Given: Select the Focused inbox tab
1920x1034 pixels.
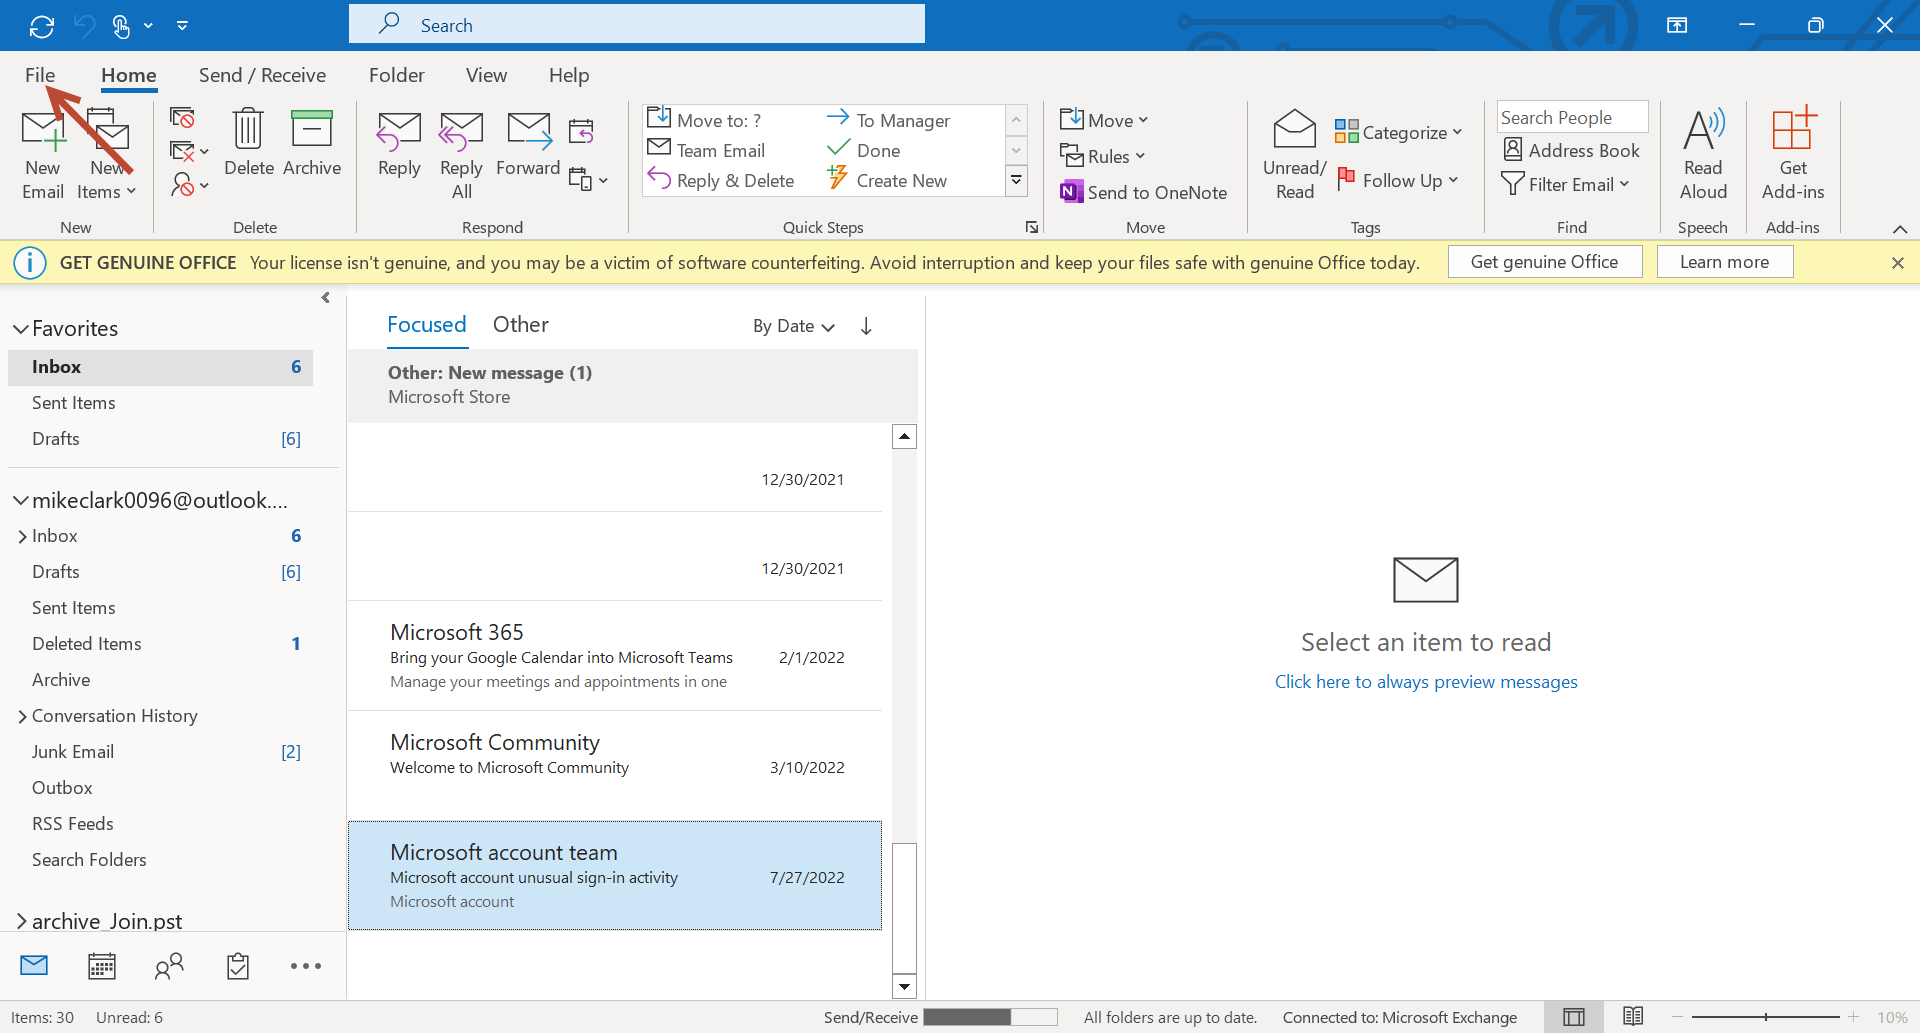Looking at the screenshot, I should tap(426, 324).
